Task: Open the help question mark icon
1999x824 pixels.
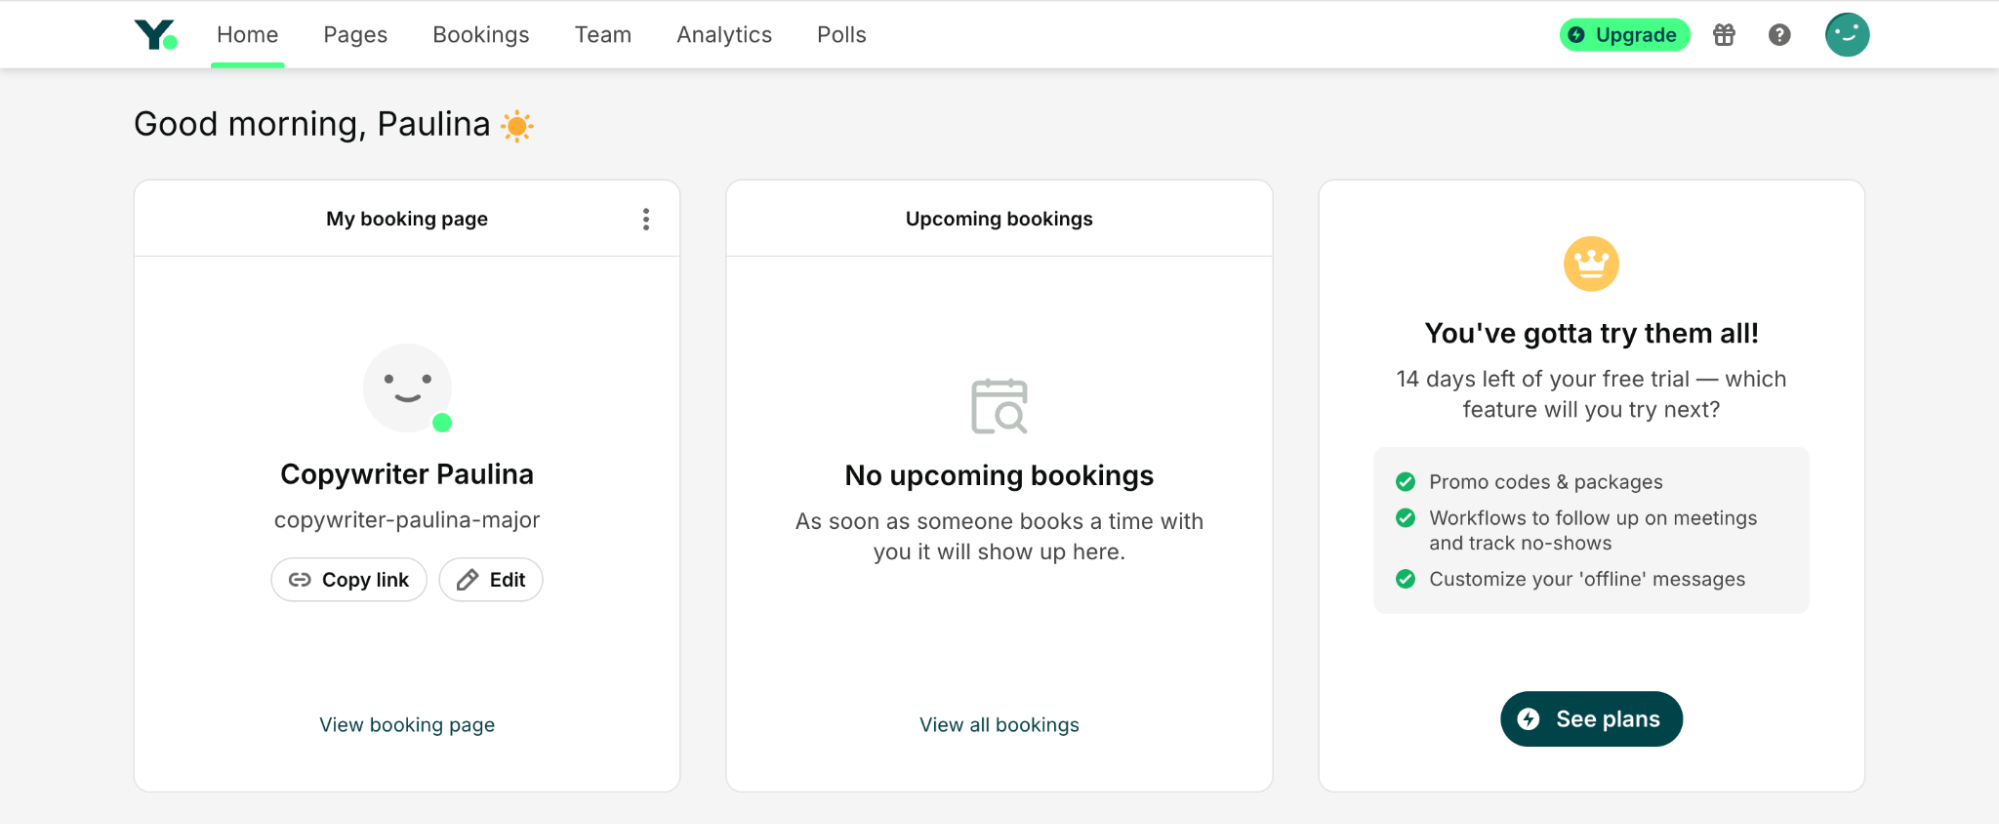Action: pos(1779,35)
